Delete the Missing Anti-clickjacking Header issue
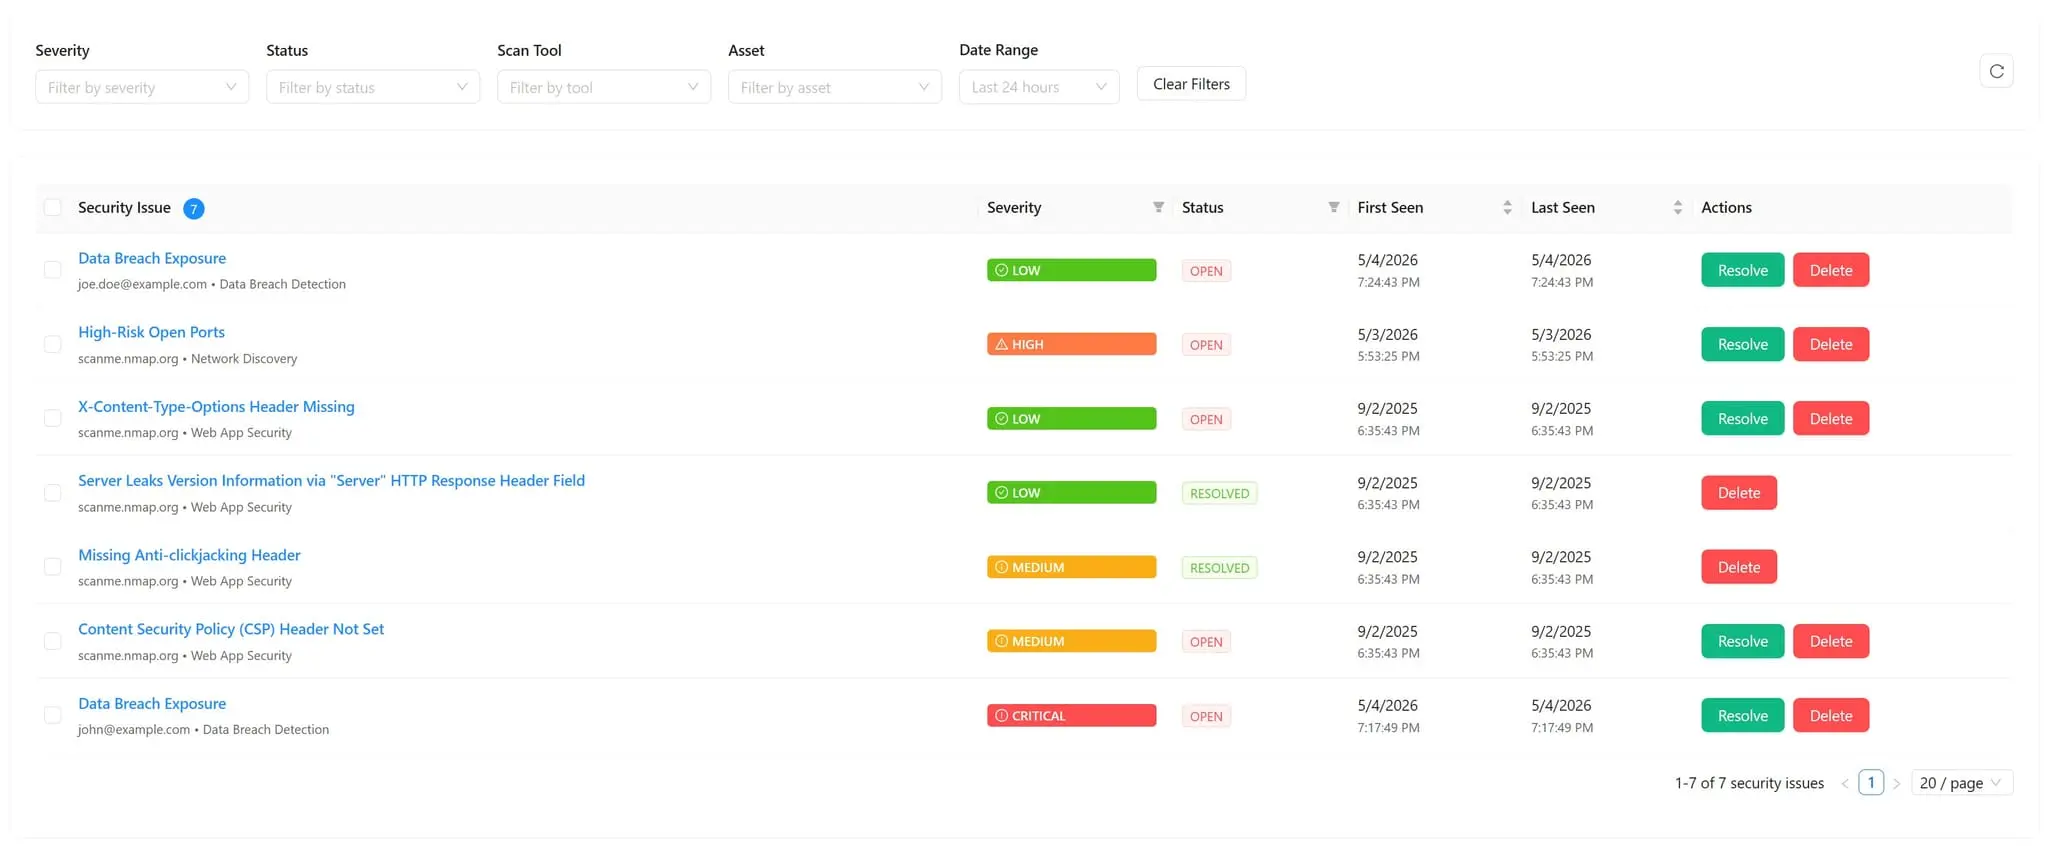This screenshot has width=2048, height=846. 1739,567
